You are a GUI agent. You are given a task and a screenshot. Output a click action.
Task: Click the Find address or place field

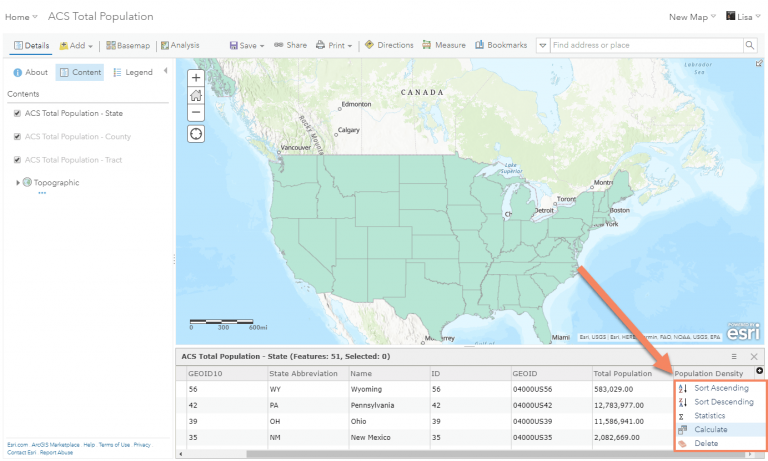tap(647, 46)
